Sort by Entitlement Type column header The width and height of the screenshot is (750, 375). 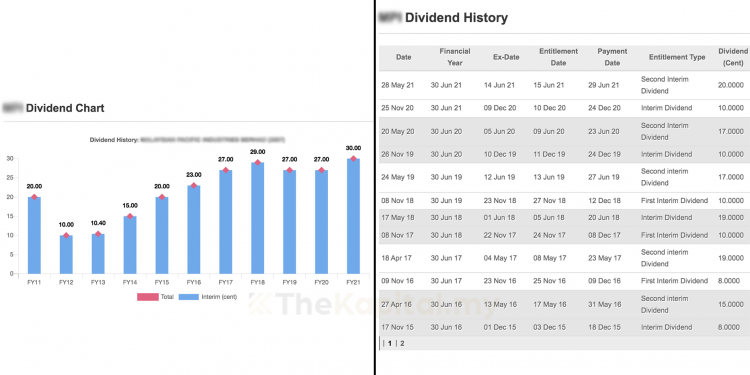(677, 57)
